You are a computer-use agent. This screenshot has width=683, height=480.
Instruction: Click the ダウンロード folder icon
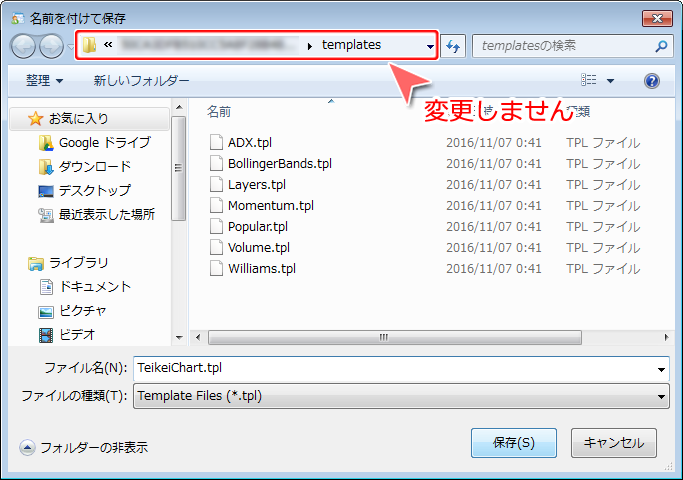coord(46,167)
